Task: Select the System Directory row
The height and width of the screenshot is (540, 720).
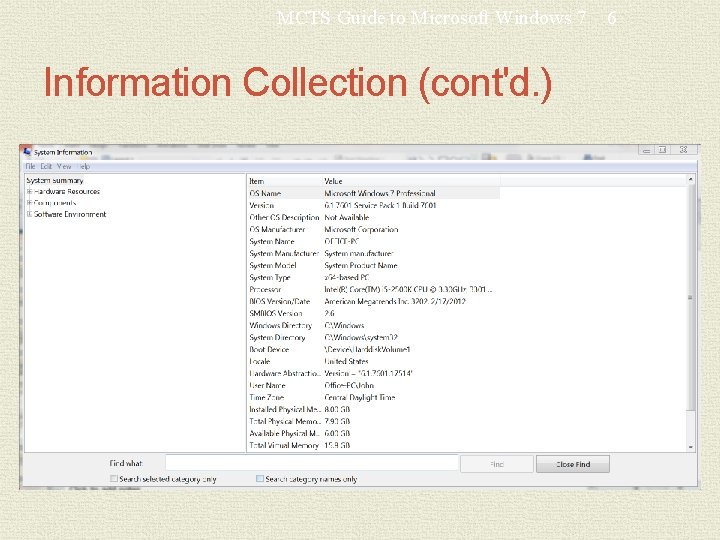Action: coord(373,338)
